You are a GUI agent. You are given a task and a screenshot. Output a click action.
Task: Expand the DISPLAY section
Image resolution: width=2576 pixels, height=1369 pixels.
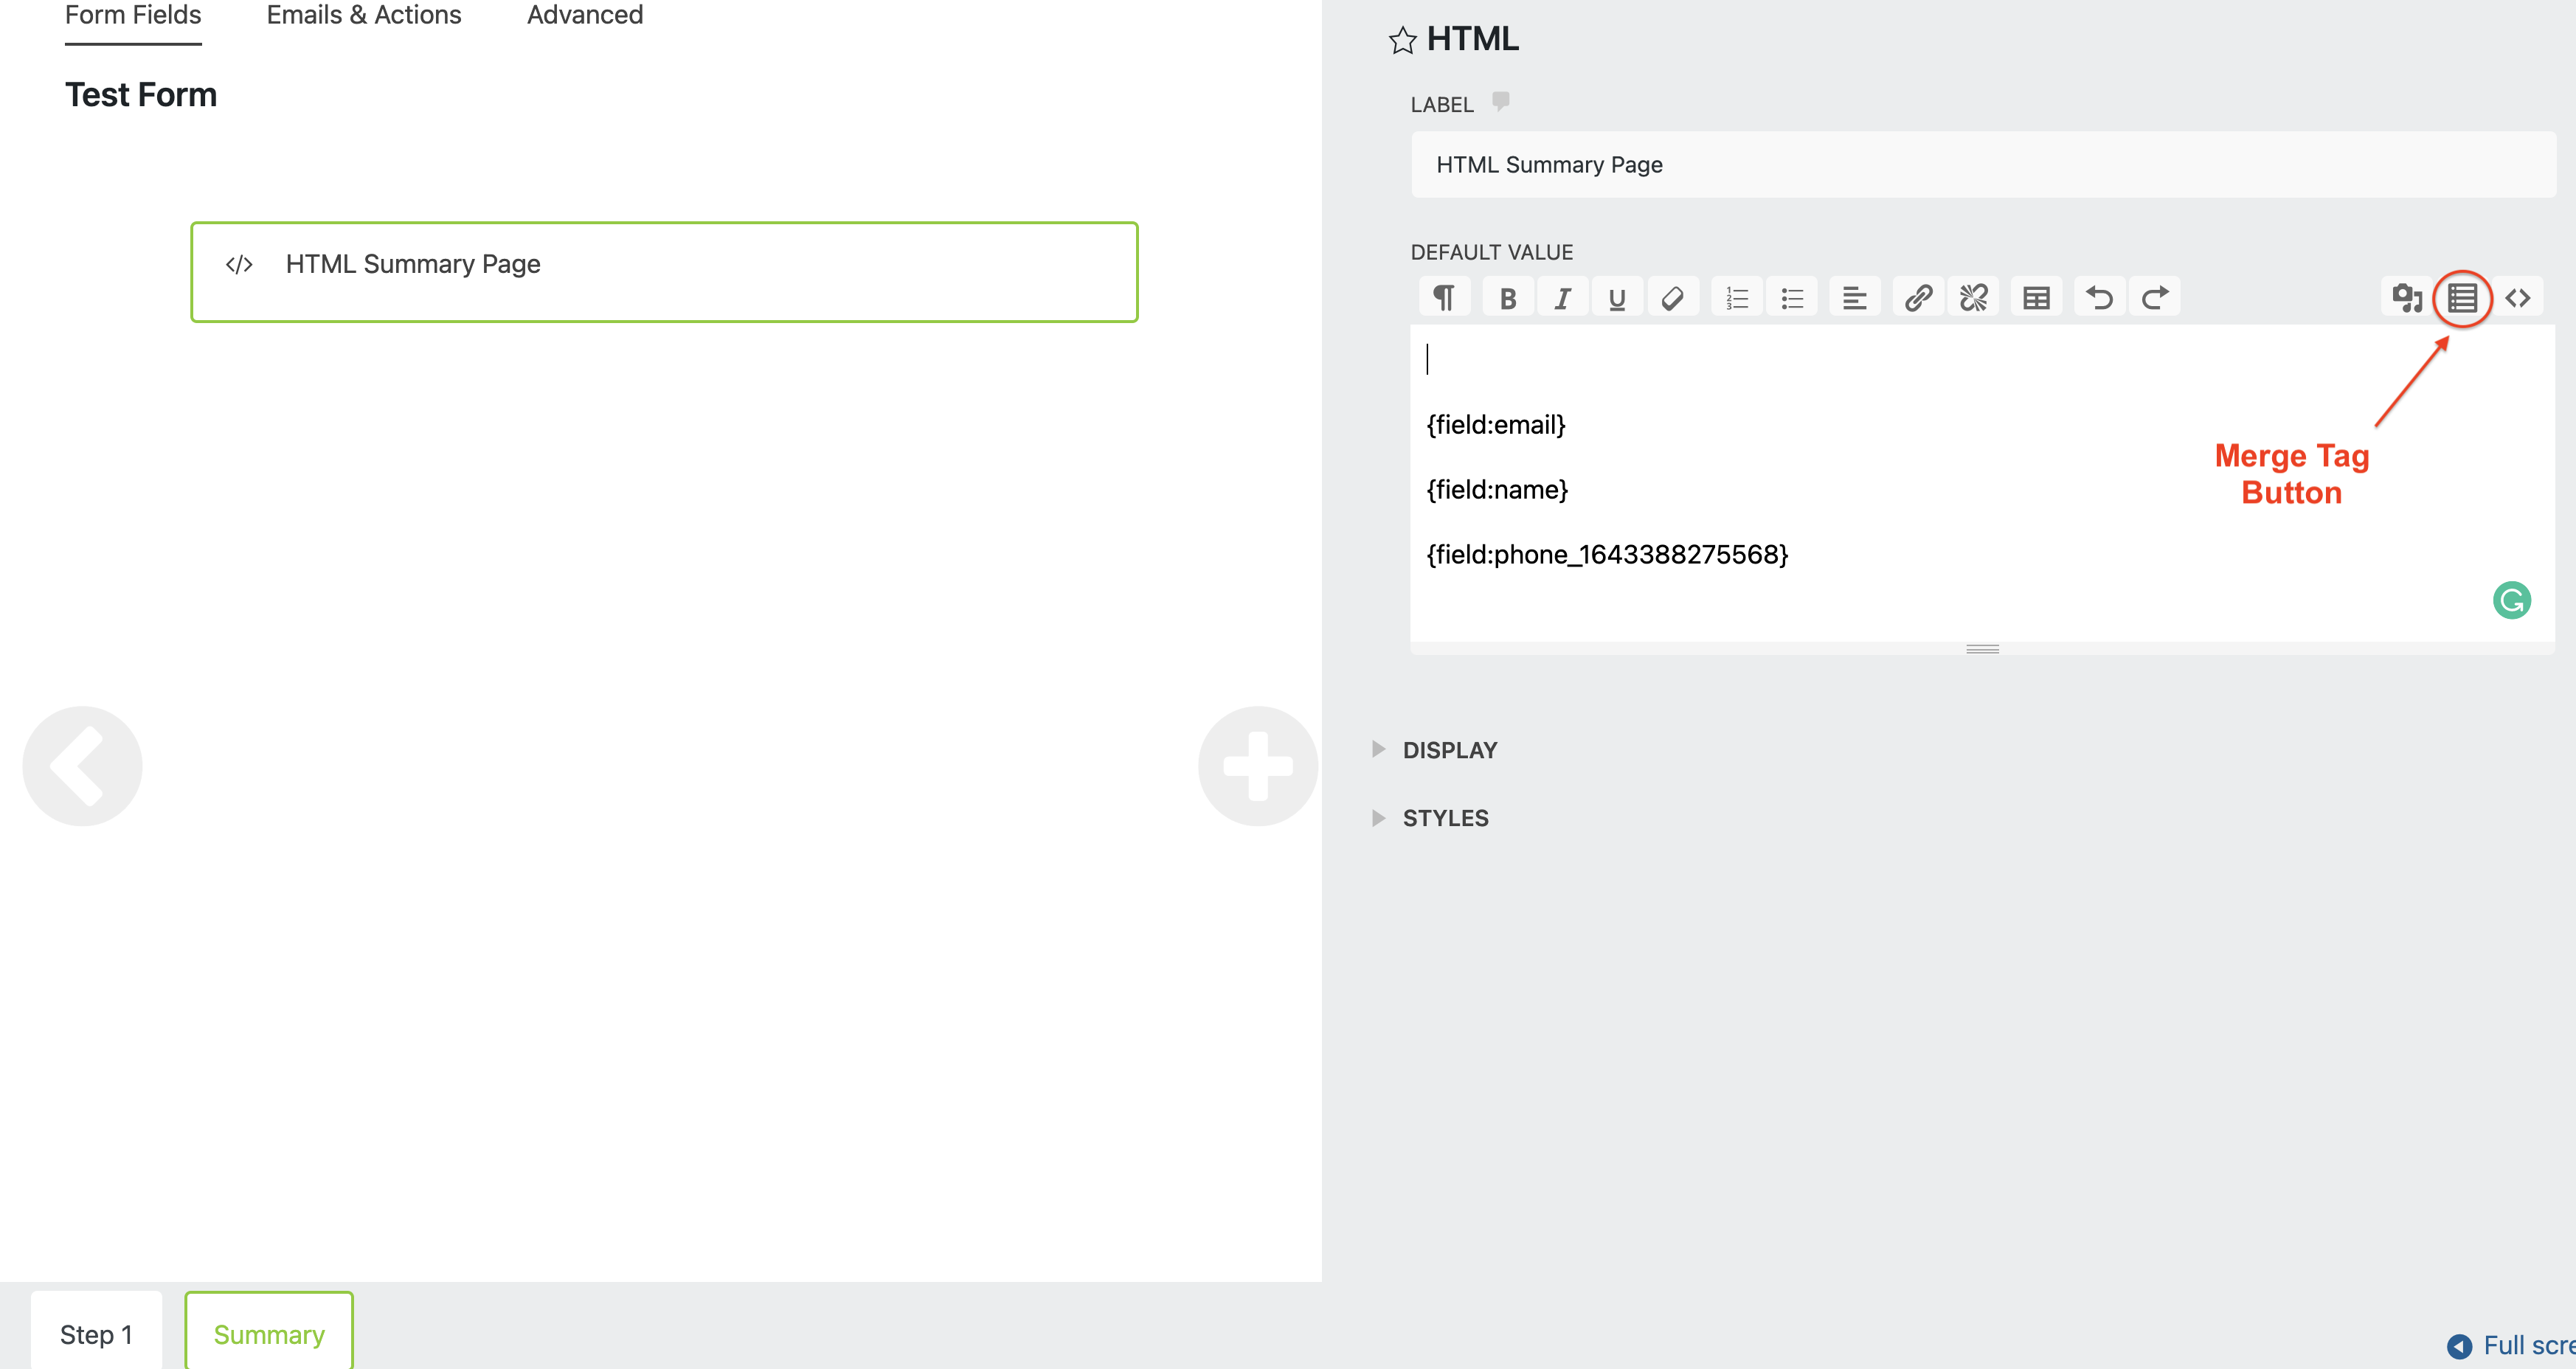click(1451, 749)
